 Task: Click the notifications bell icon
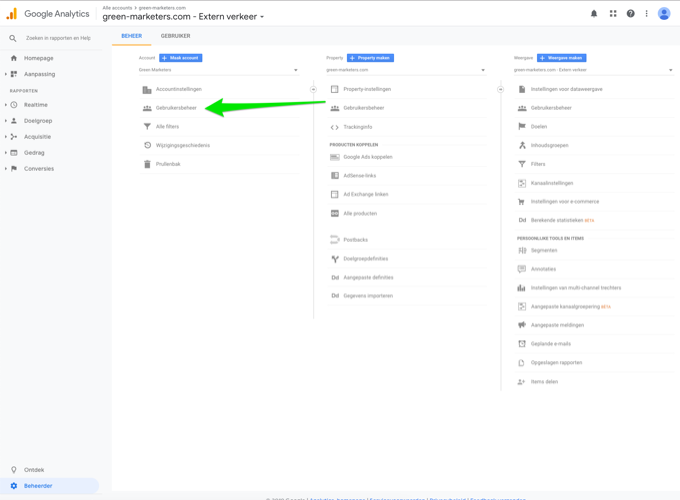594,14
